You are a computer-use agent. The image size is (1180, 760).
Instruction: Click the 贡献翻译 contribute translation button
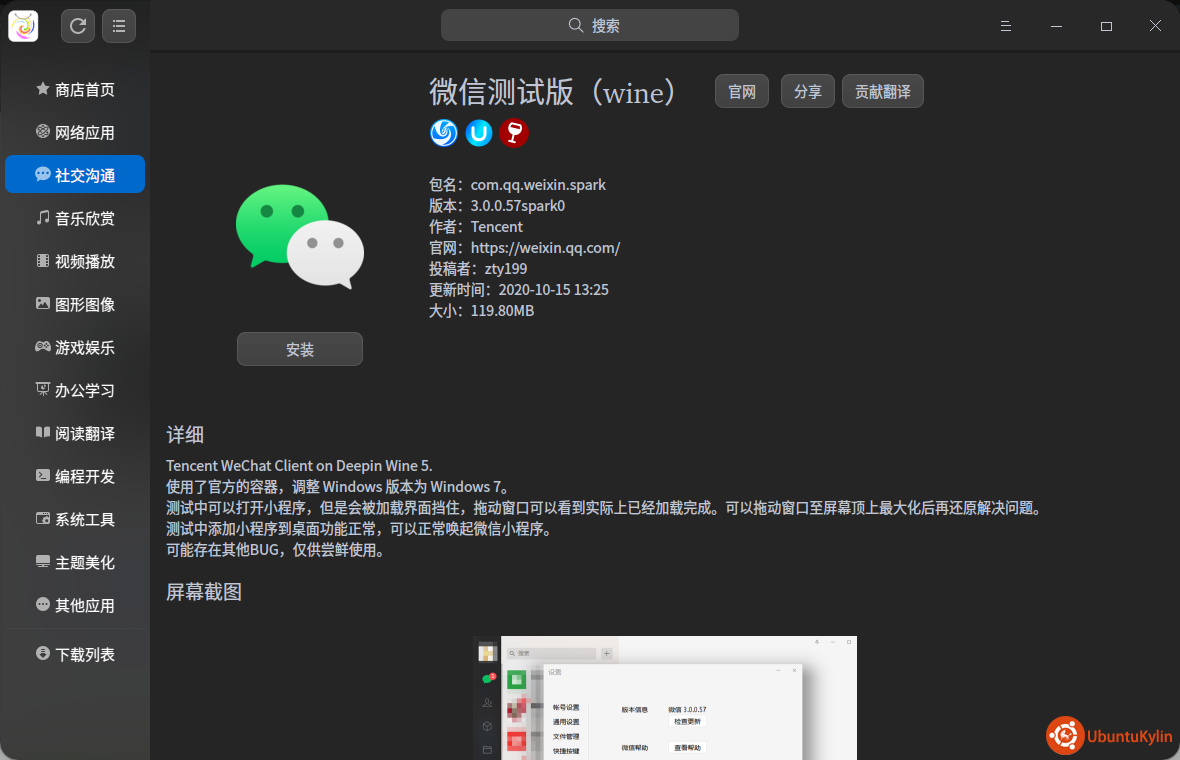coord(882,92)
